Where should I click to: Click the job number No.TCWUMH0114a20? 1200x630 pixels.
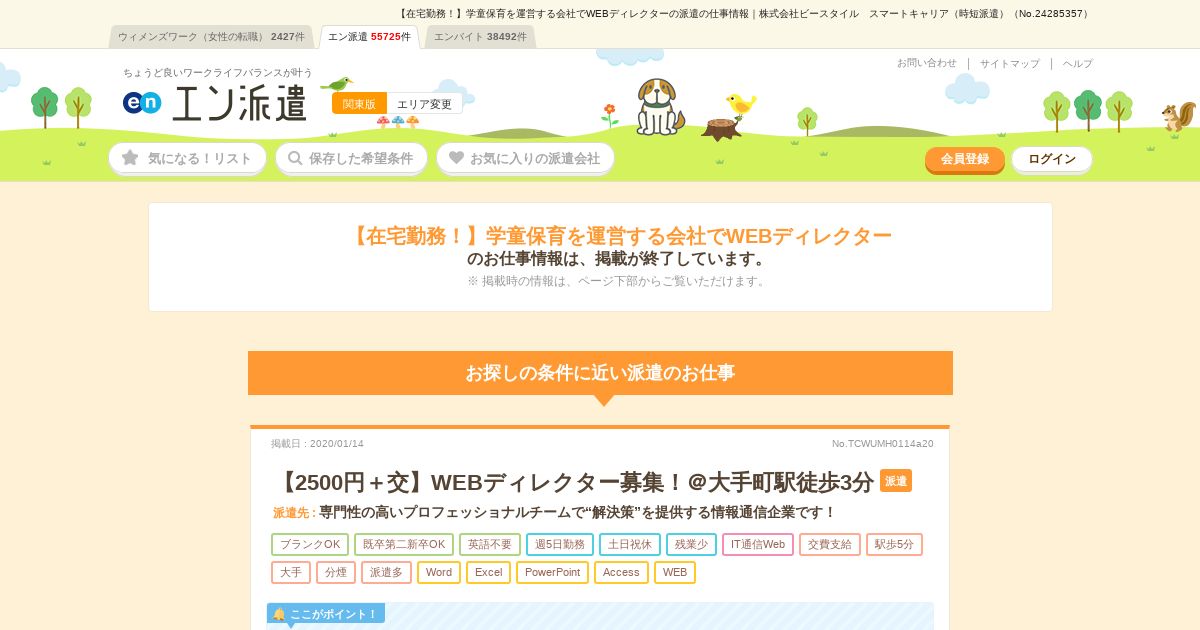point(883,444)
